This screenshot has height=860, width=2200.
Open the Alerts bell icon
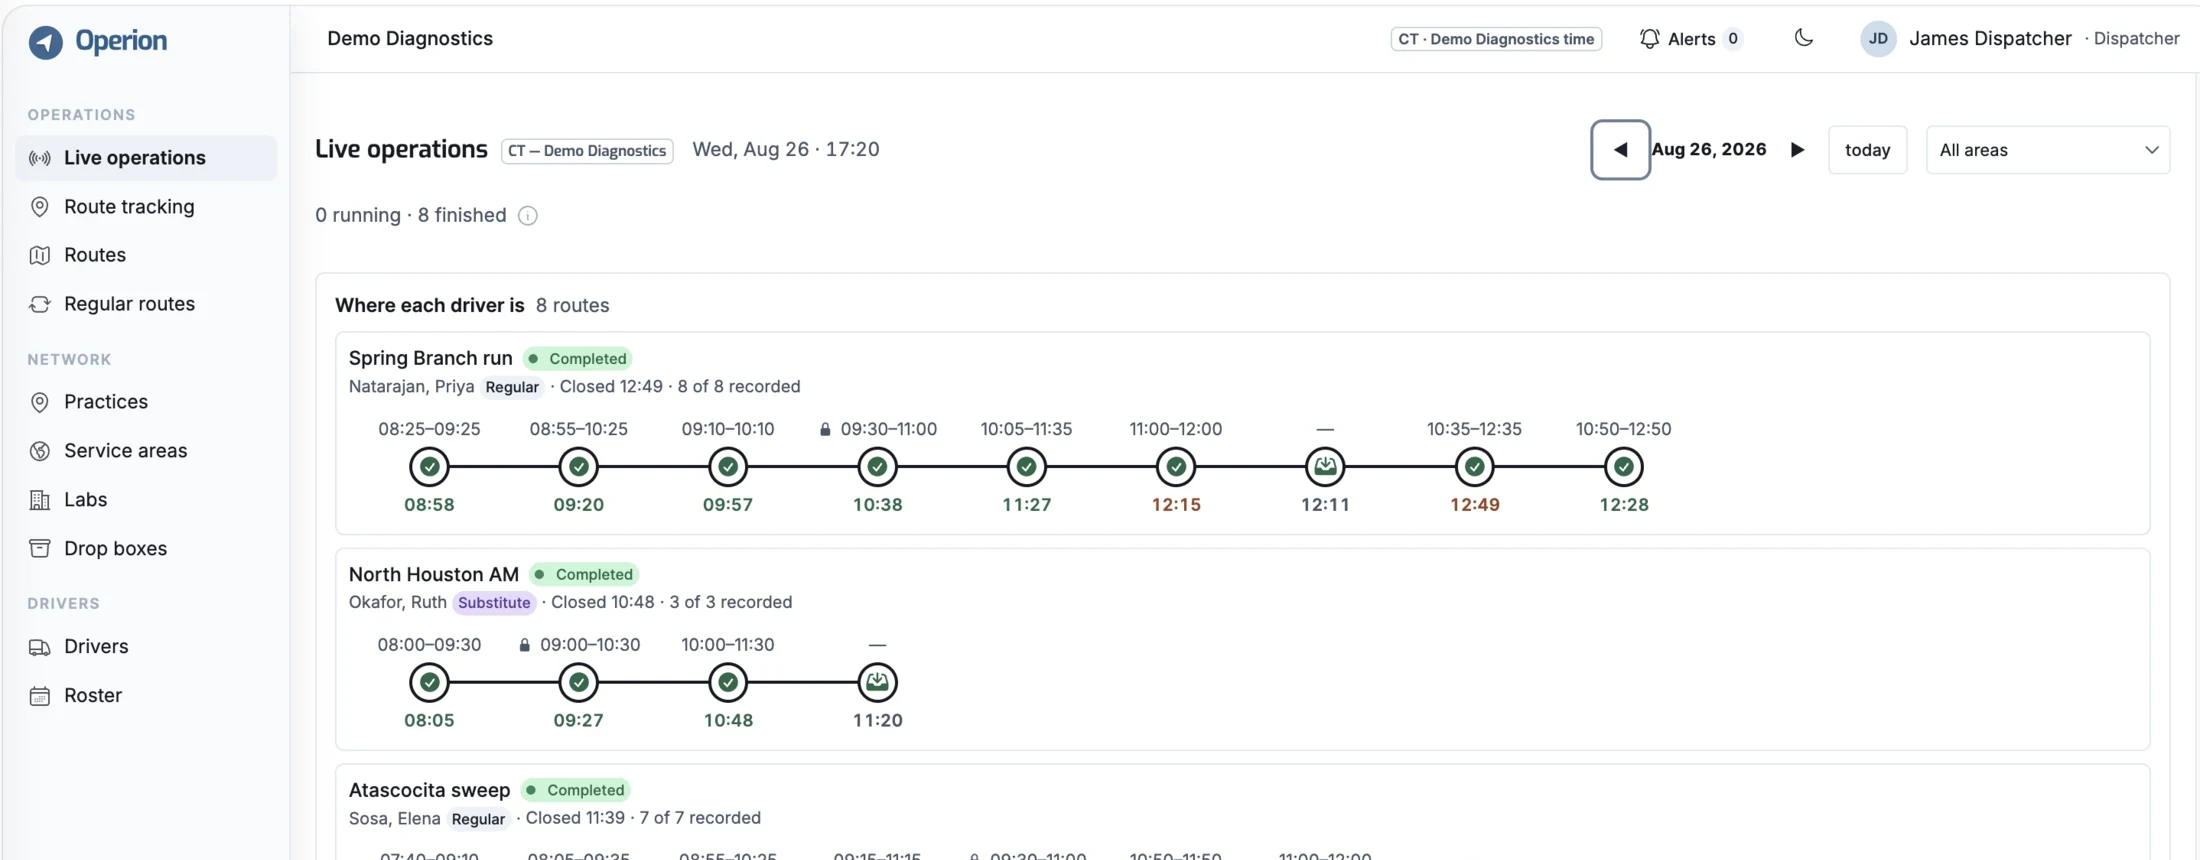coord(1649,38)
